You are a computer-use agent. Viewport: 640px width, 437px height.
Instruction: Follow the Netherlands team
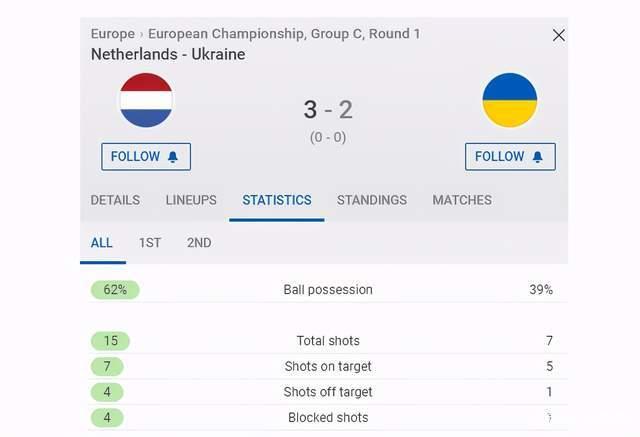pos(145,157)
